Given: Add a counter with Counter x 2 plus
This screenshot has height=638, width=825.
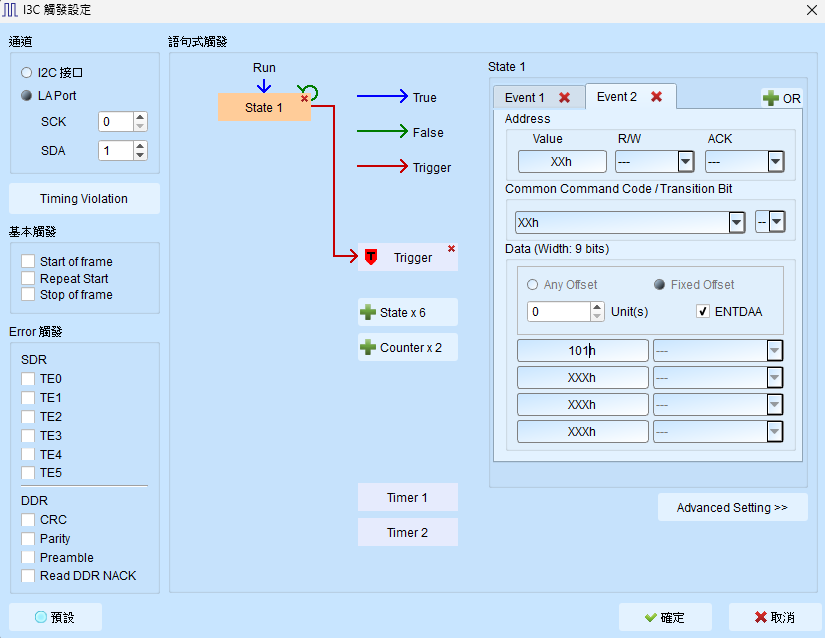Looking at the screenshot, I should pos(368,348).
